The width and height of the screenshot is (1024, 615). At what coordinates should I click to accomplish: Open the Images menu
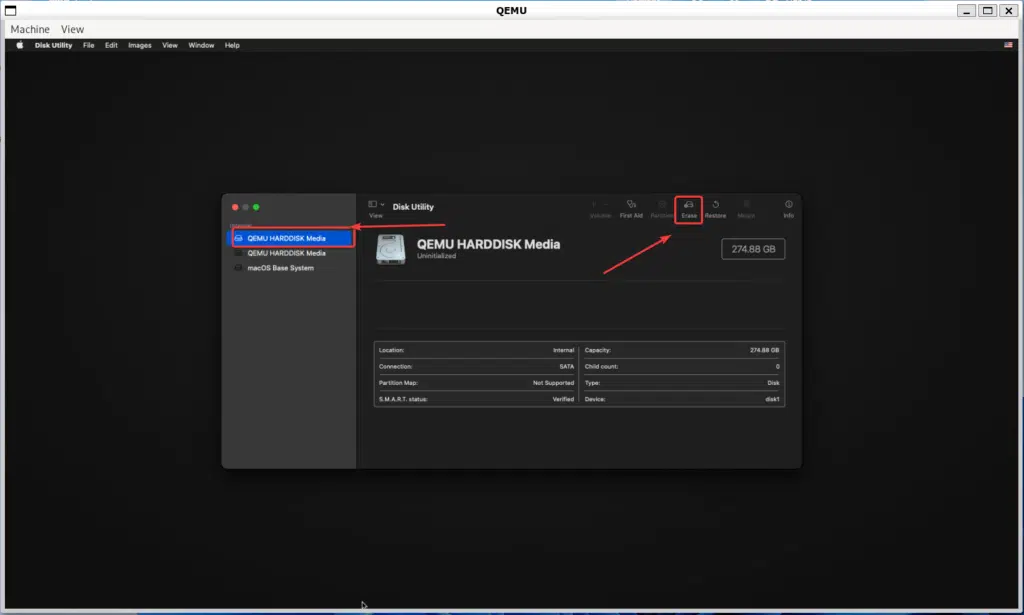tap(140, 45)
